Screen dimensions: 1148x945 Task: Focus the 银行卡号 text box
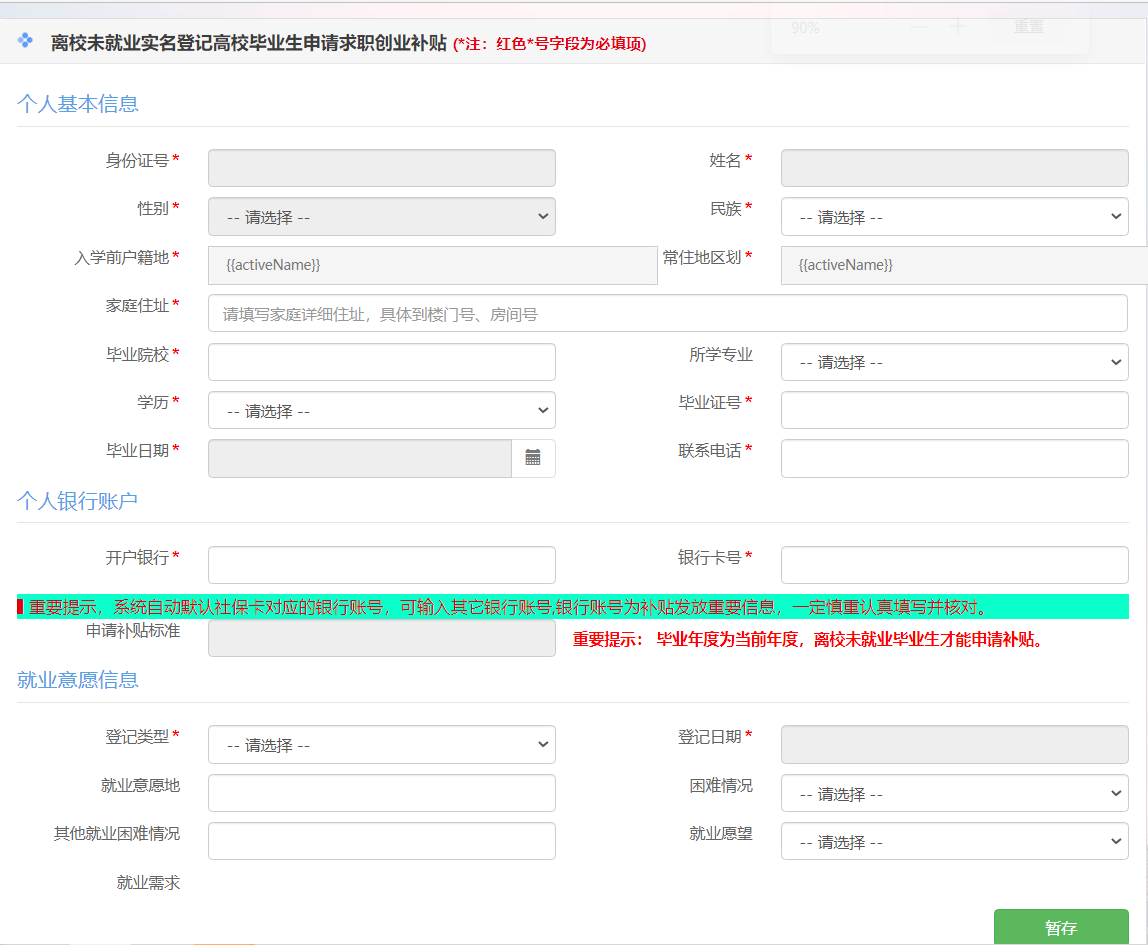tap(954, 565)
